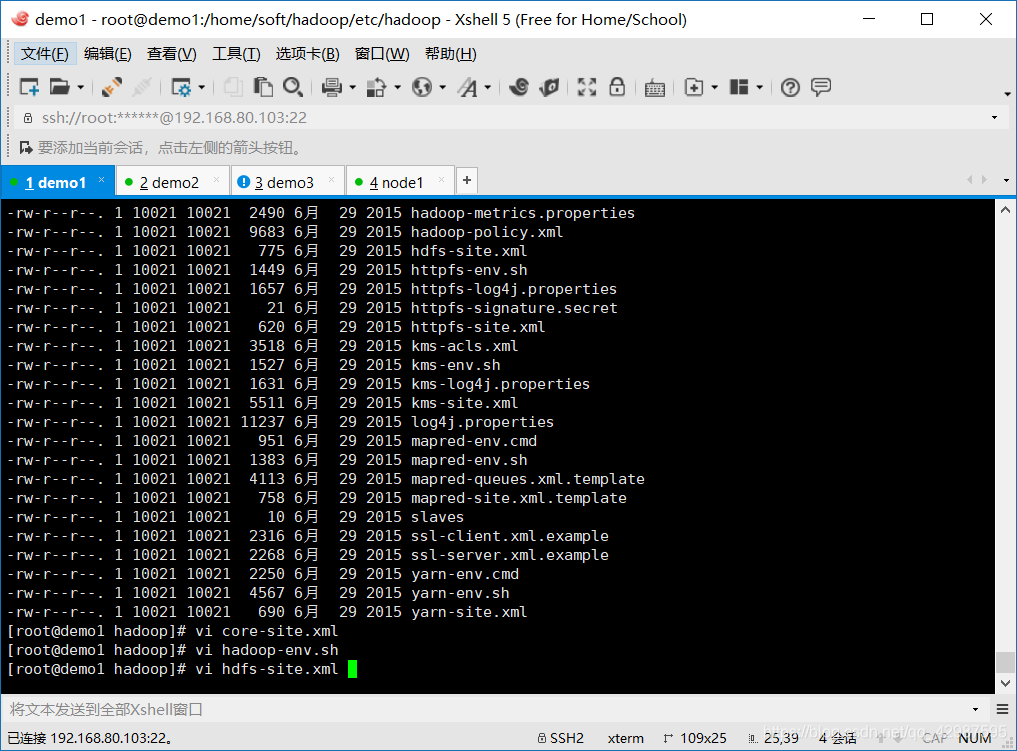Open the 文件(F) menu

click(x=45, y=54)
